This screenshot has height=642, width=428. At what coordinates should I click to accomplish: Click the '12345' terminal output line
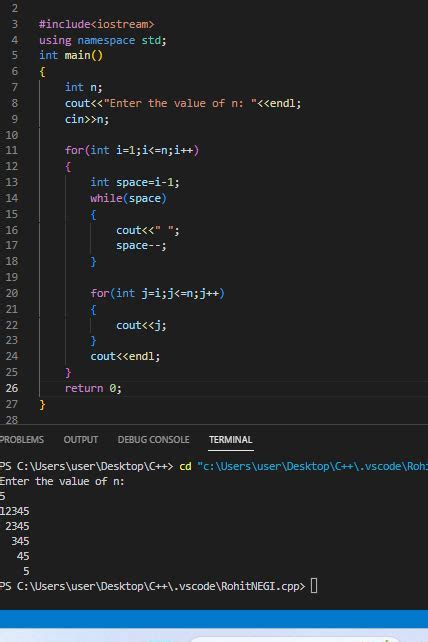point(15,511)
